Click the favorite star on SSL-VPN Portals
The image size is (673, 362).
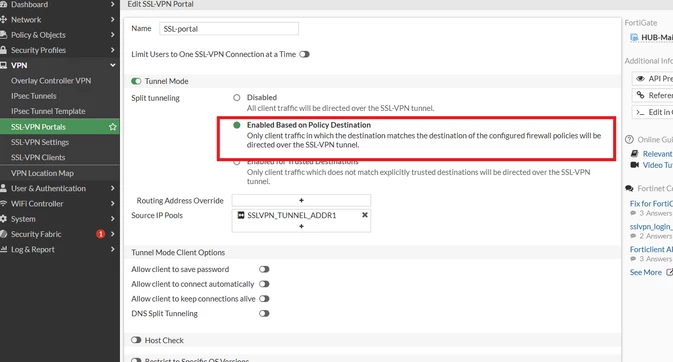pos(112,127)
